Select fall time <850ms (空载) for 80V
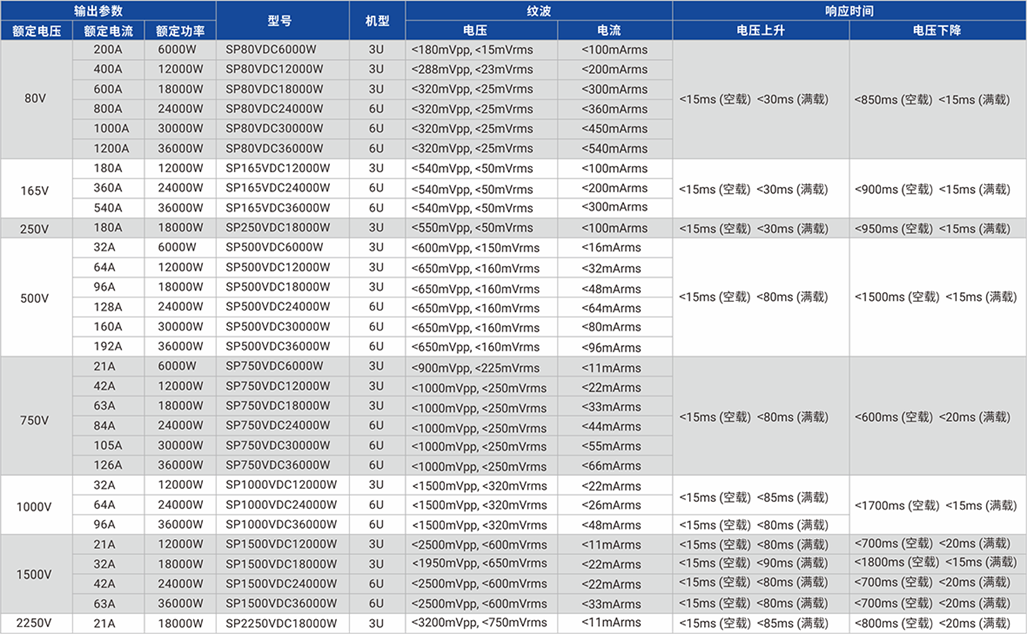Viewport: 1027px width, 634px height. point(893,100)
